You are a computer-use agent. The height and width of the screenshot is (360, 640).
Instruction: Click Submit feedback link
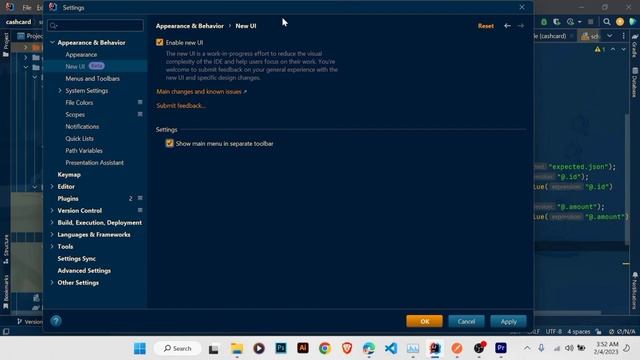pos(181,106)
